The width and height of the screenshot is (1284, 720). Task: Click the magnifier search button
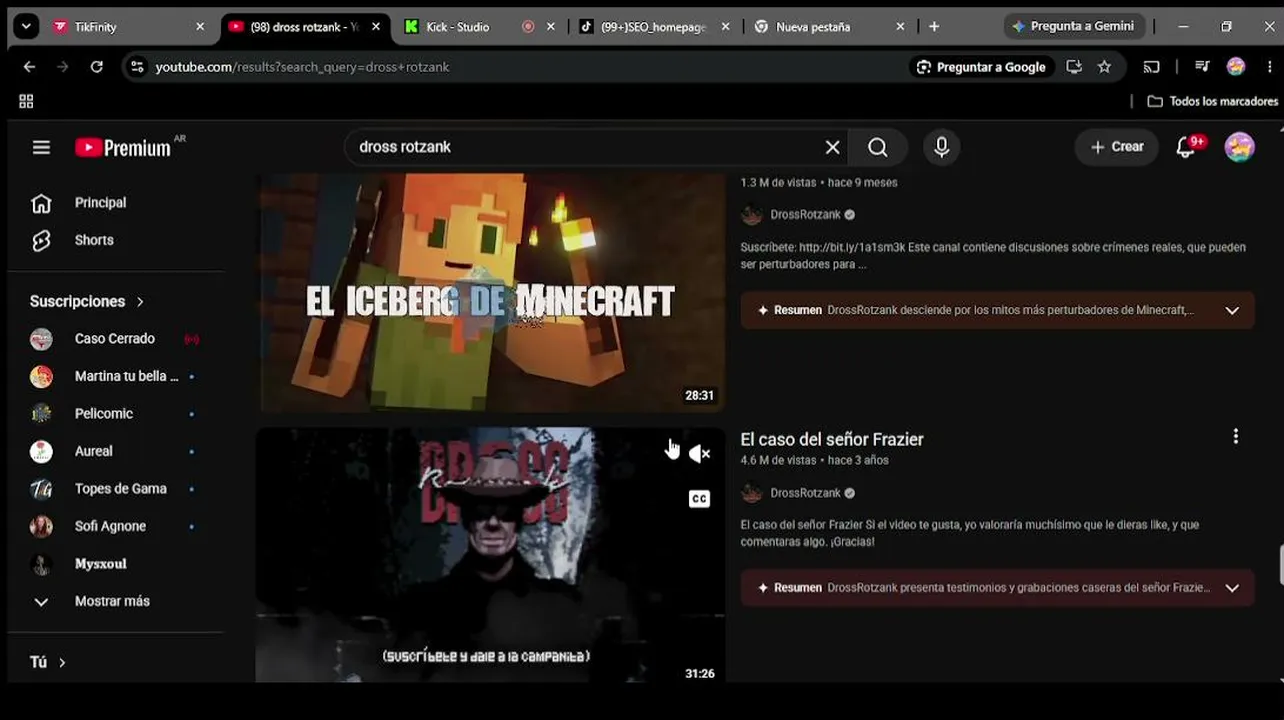tap(877, 147)
